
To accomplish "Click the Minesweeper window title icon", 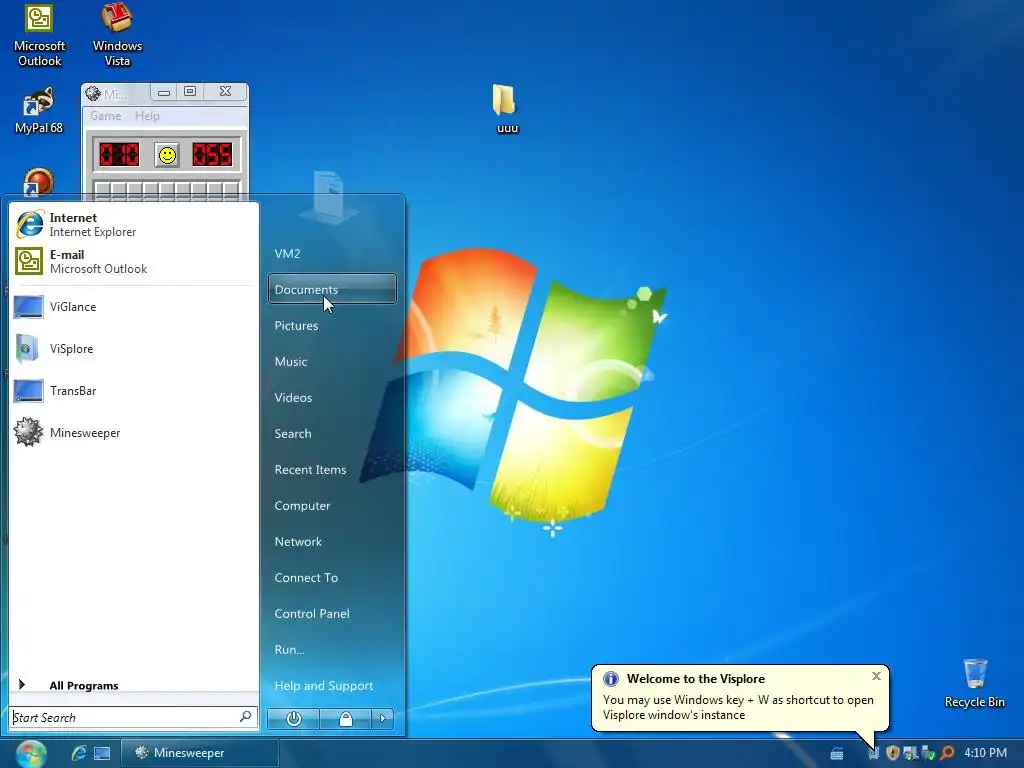I will 93,94.
